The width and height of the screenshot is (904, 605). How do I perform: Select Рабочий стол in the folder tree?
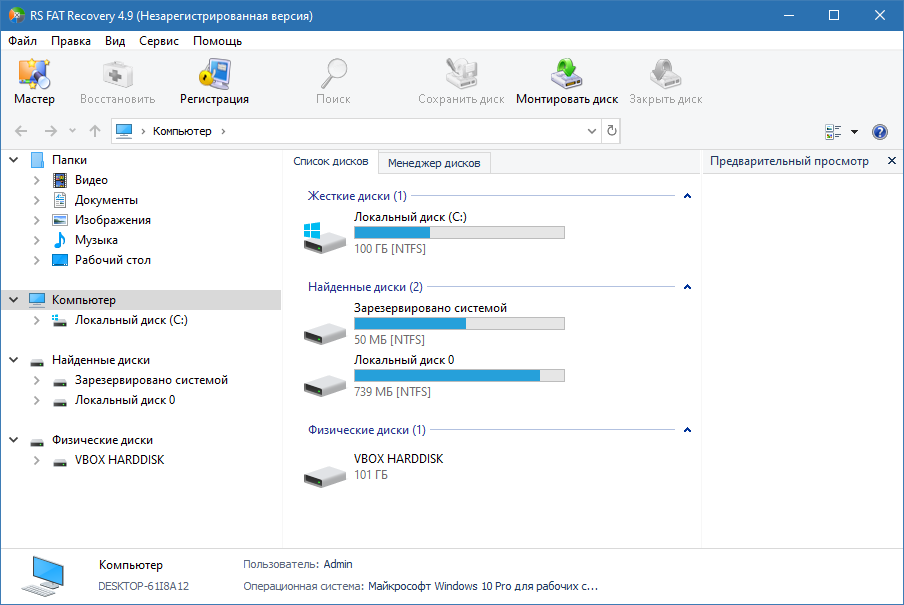click(112, 260)
